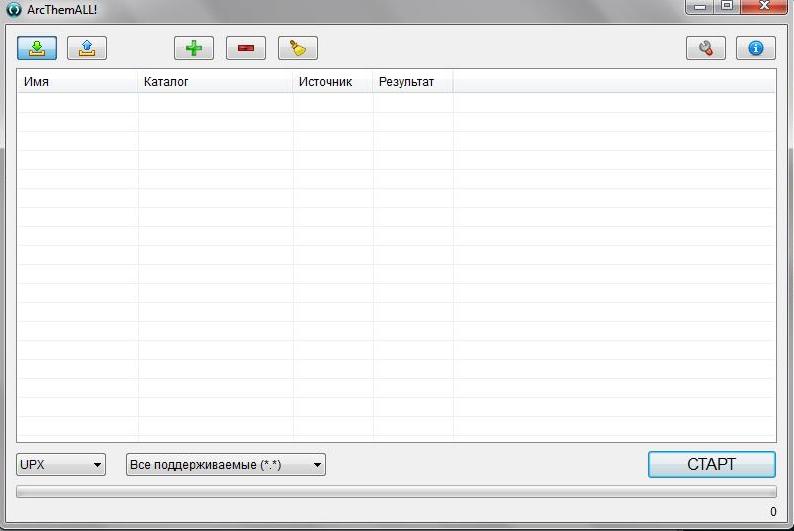Maximize the ArcThemALL! window
Image resolution: width=794 pixels, height=531 pixels.
click(x=727, y=7)
